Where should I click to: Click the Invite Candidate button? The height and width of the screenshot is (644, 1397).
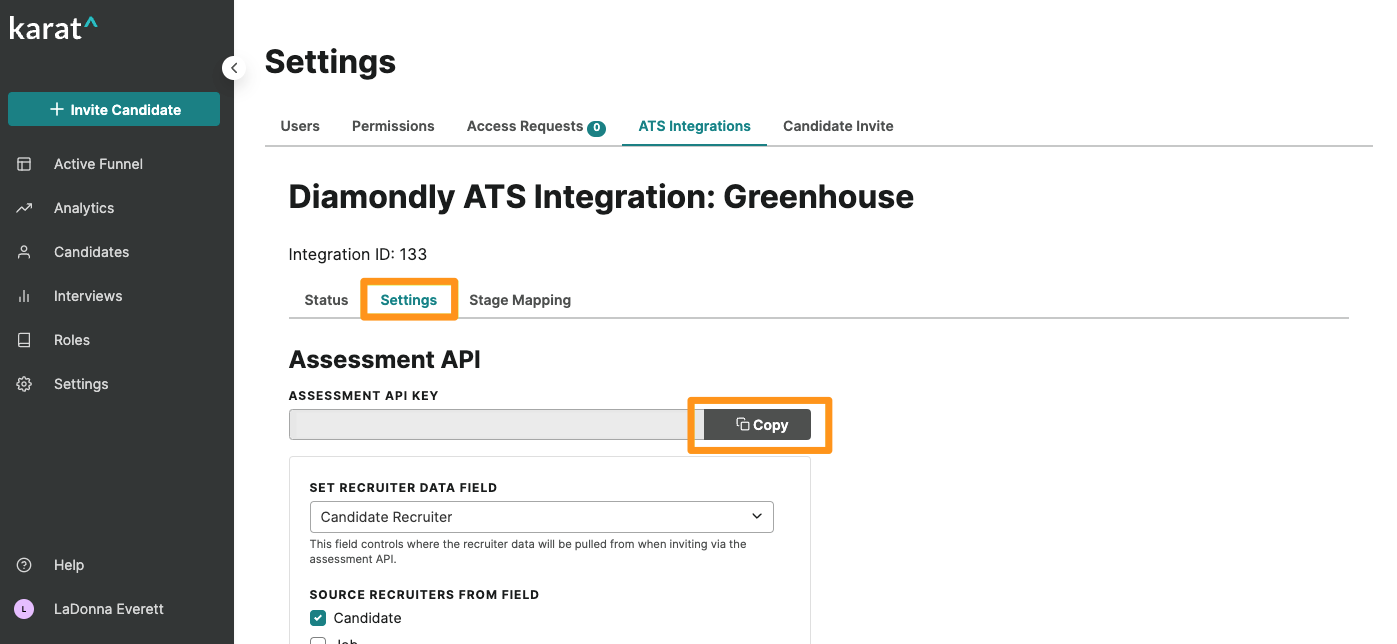(114, 109)
